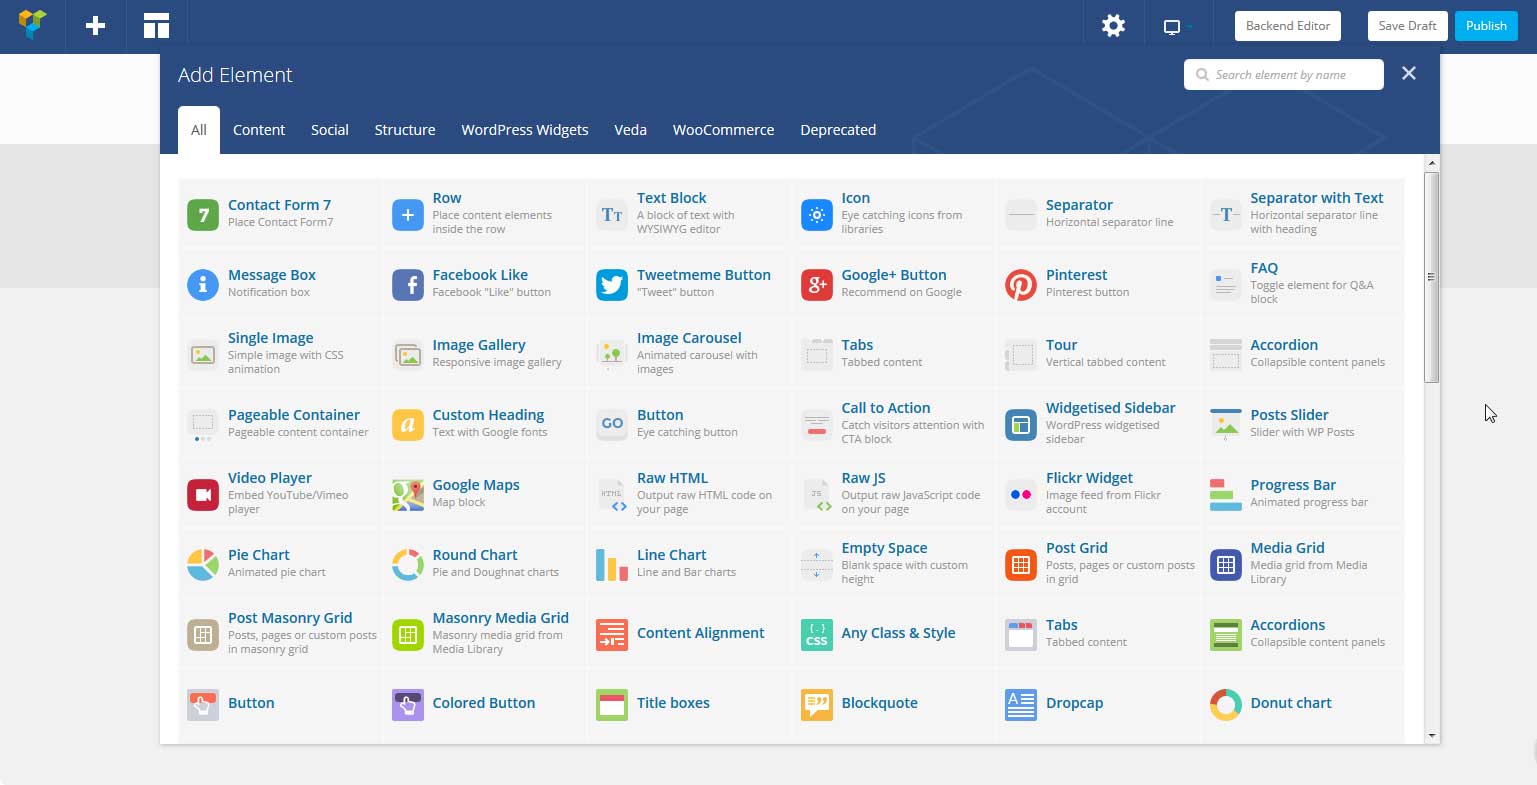This screenshot has height=785, width=1537.
Task: Pick the Message Box info icon
Action: (x=203, y=284)
